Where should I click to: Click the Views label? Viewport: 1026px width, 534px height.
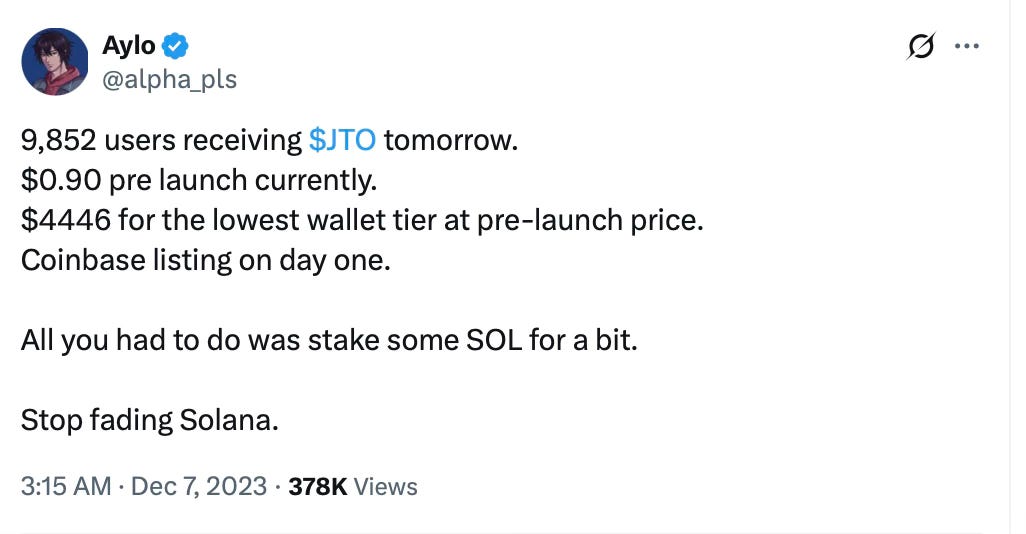click(385, 486)
